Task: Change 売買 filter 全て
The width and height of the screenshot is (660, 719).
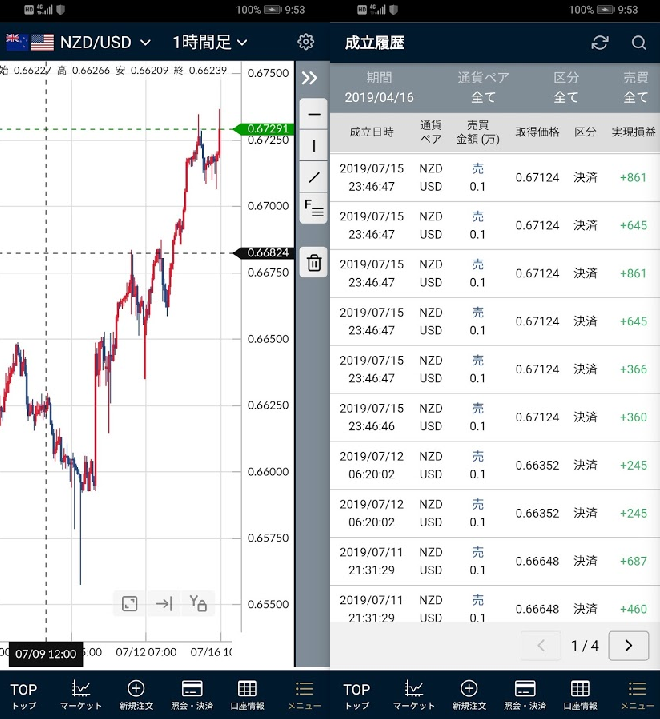Action: (636, 88)
